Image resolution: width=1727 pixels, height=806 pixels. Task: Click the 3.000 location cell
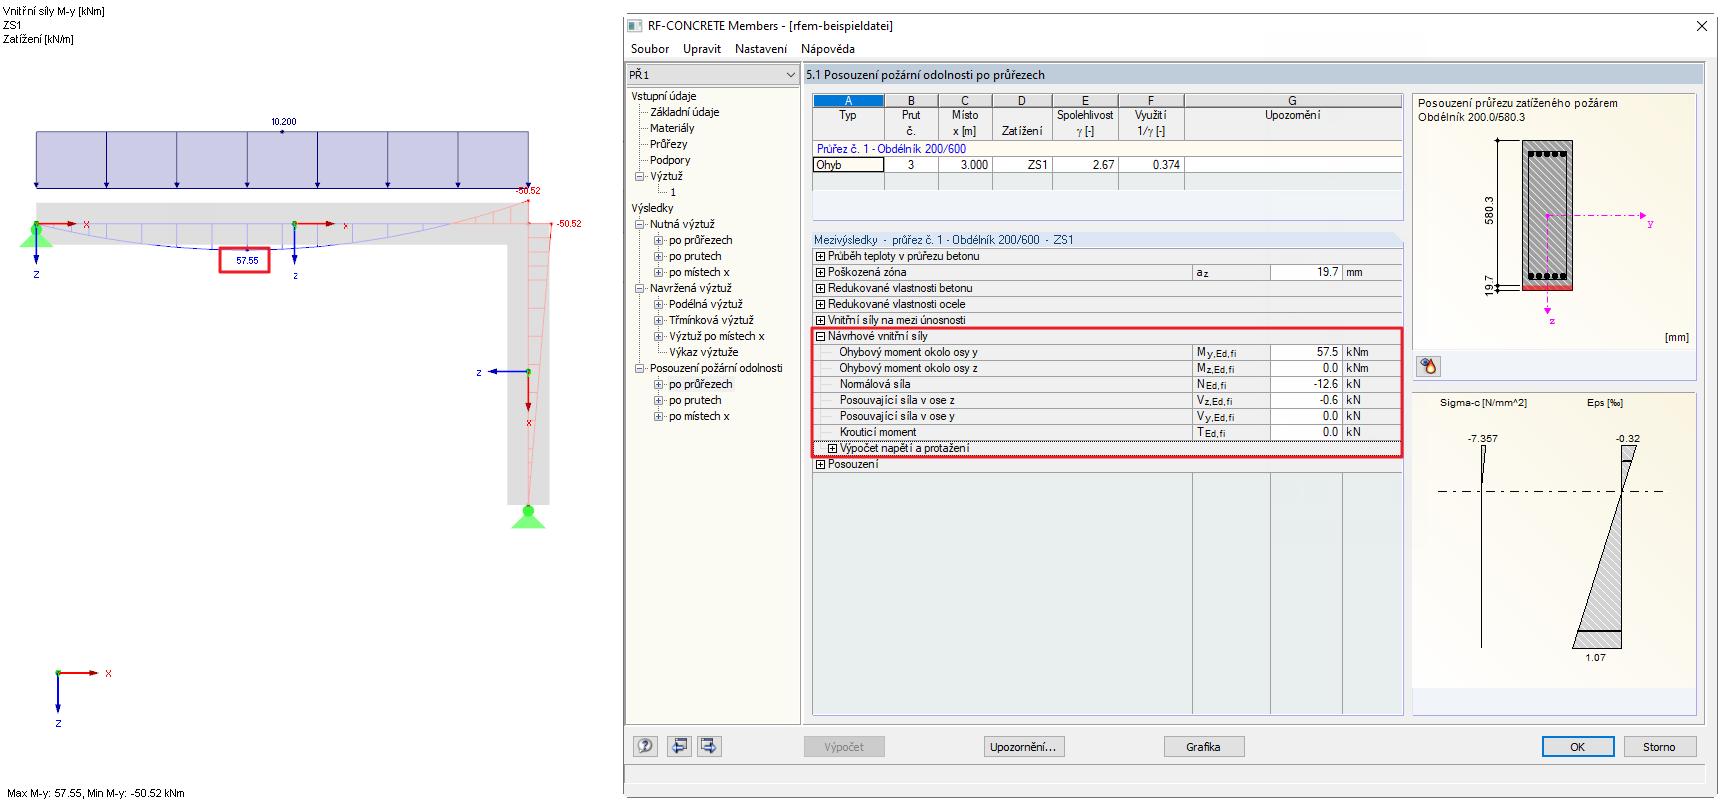click(x=965, y=165)
